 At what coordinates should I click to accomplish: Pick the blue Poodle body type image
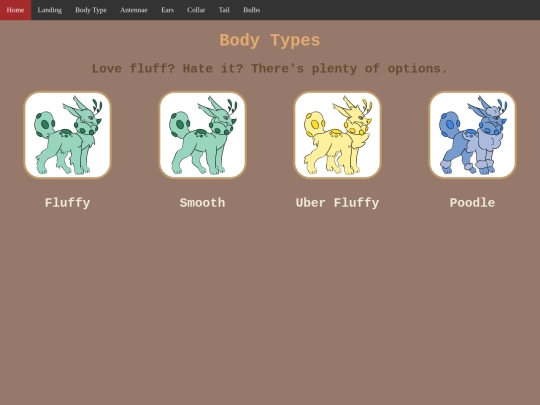coord(472,135)
